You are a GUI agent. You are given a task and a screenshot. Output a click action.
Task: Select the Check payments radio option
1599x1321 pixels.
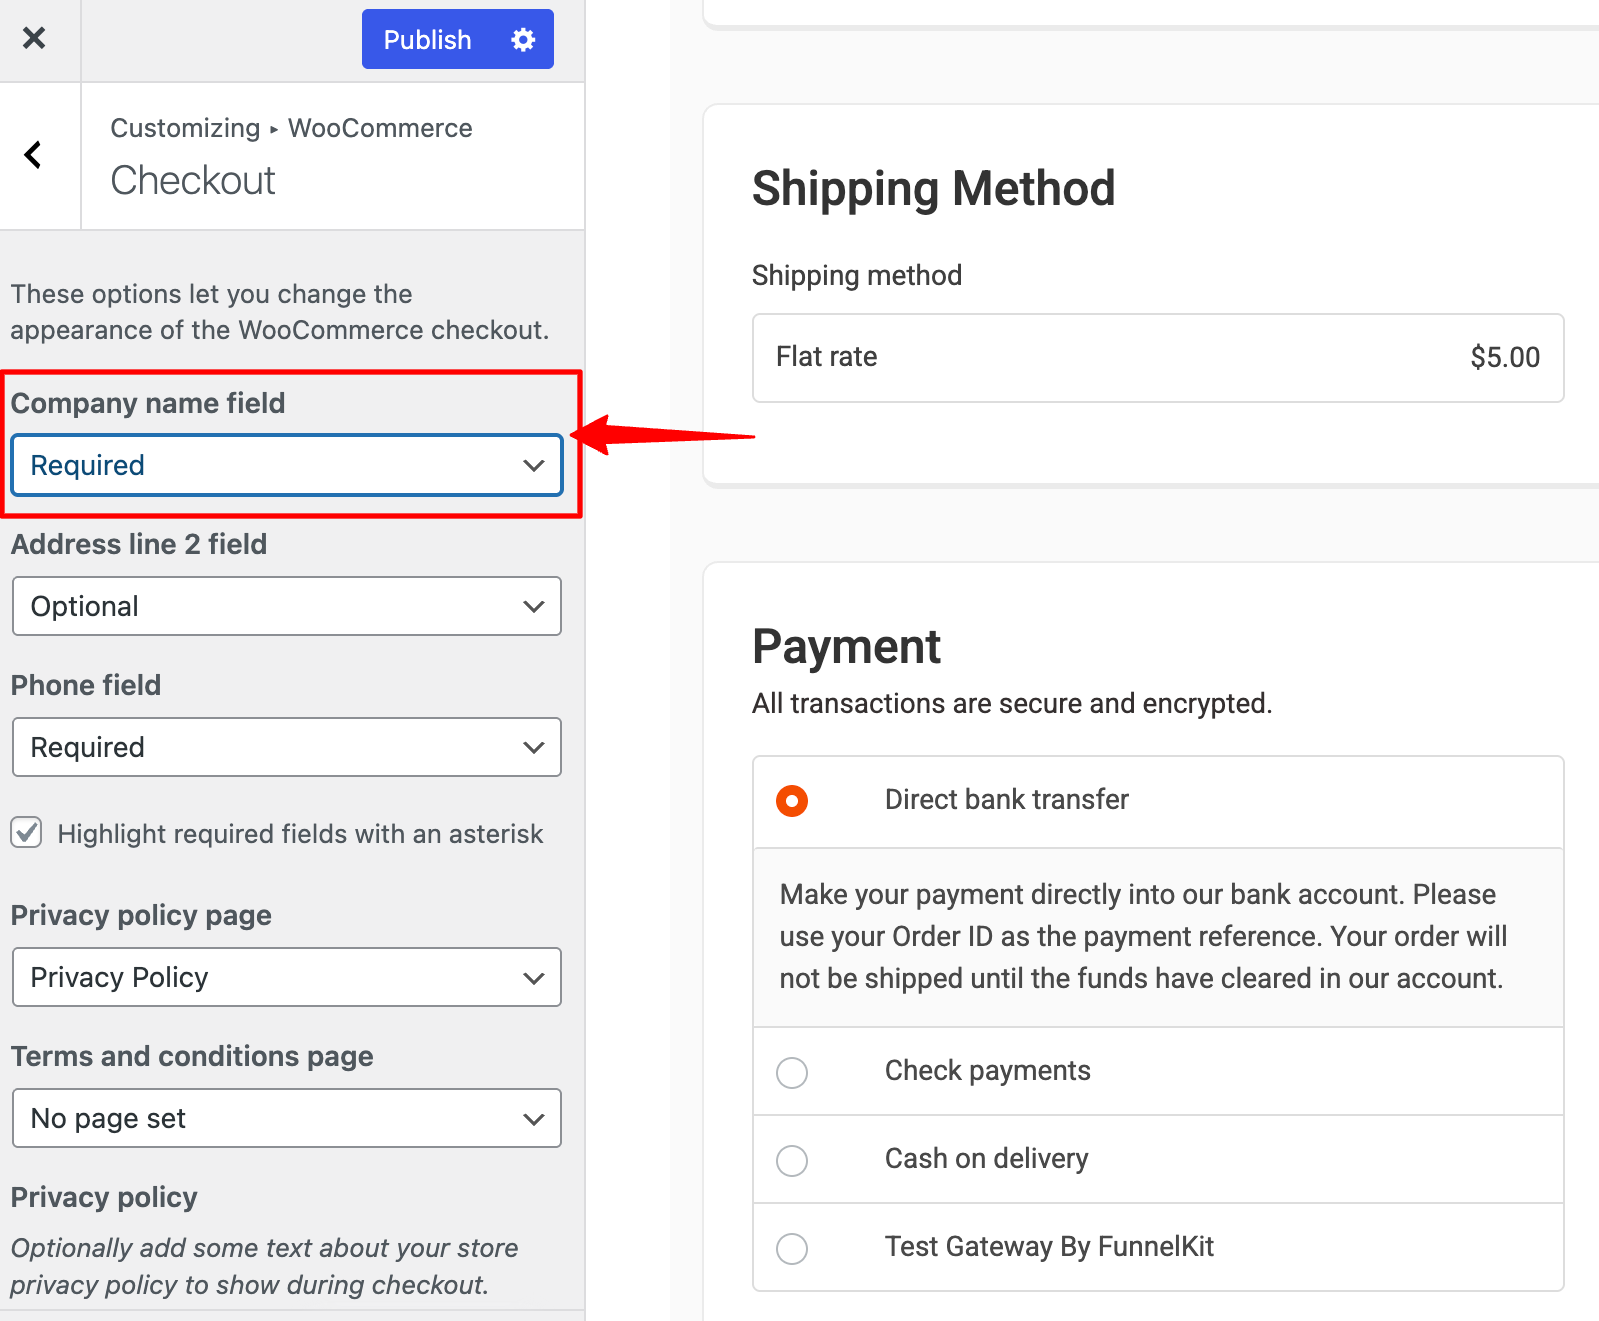[792, 1072]
